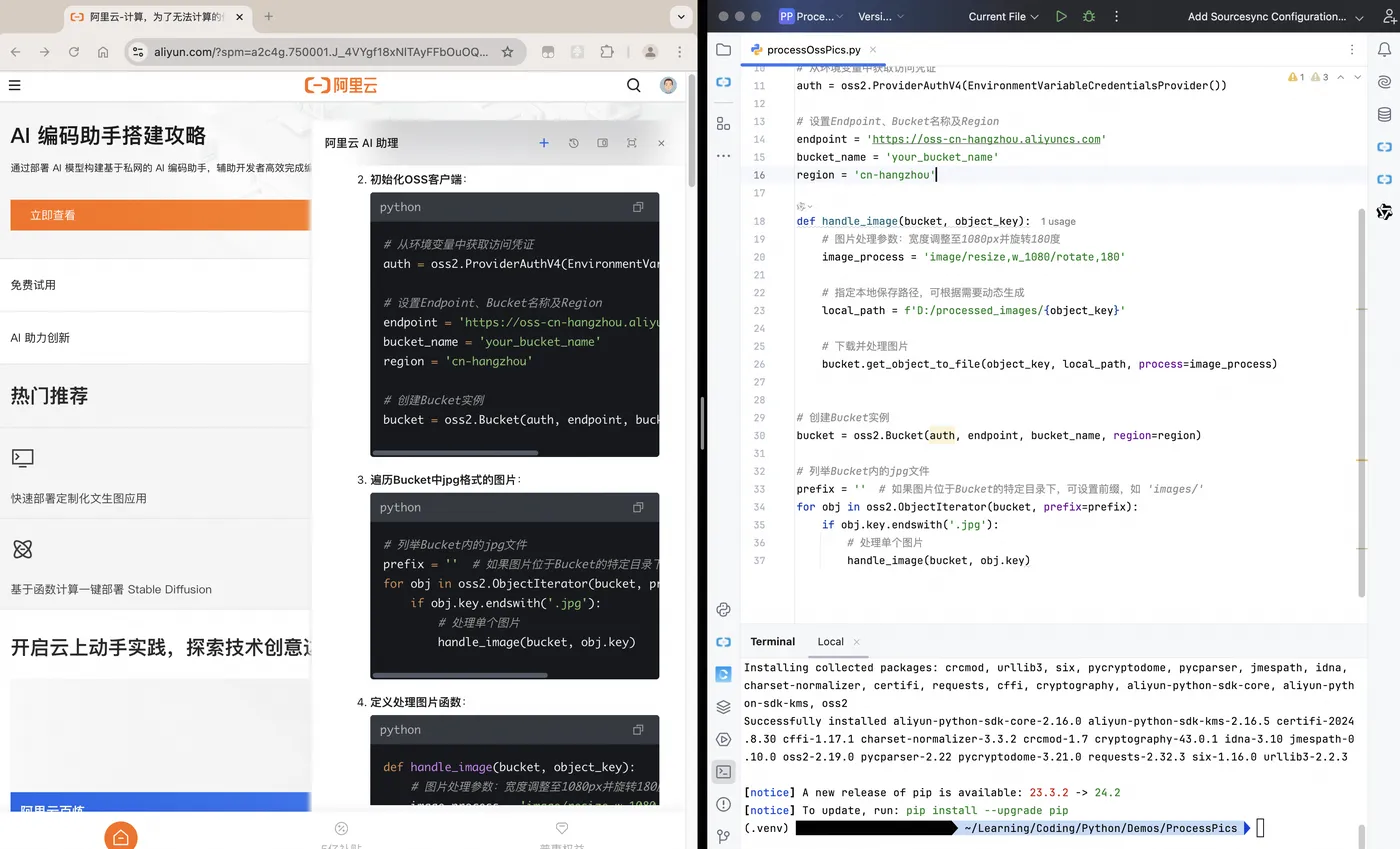Viewport: 1400px width, 849px height.
Task: Open the Structure tool window icon in PyCharm
Action: pyautogui.click(x=723, y=123)
